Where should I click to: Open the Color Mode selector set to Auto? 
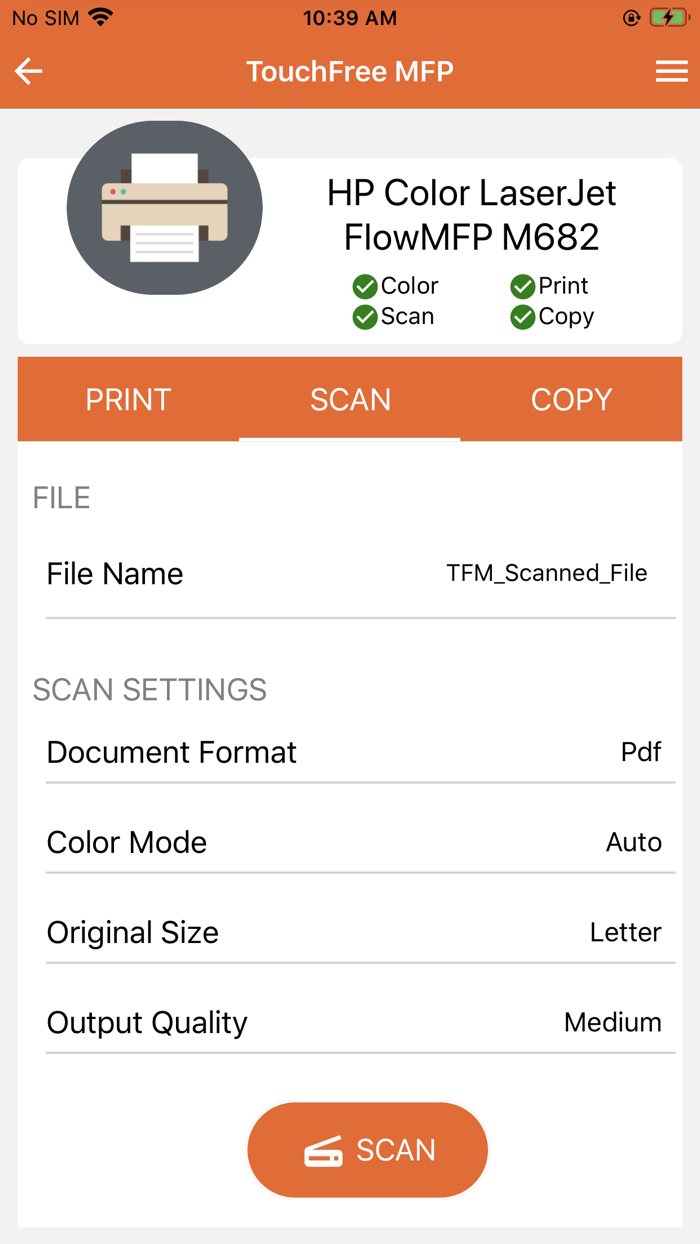pos(350,842)
